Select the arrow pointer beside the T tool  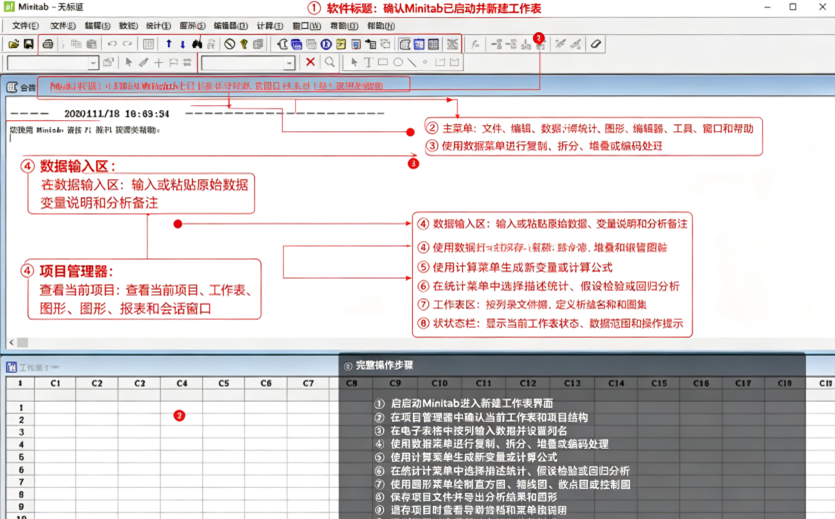click(x=354, y=62)
